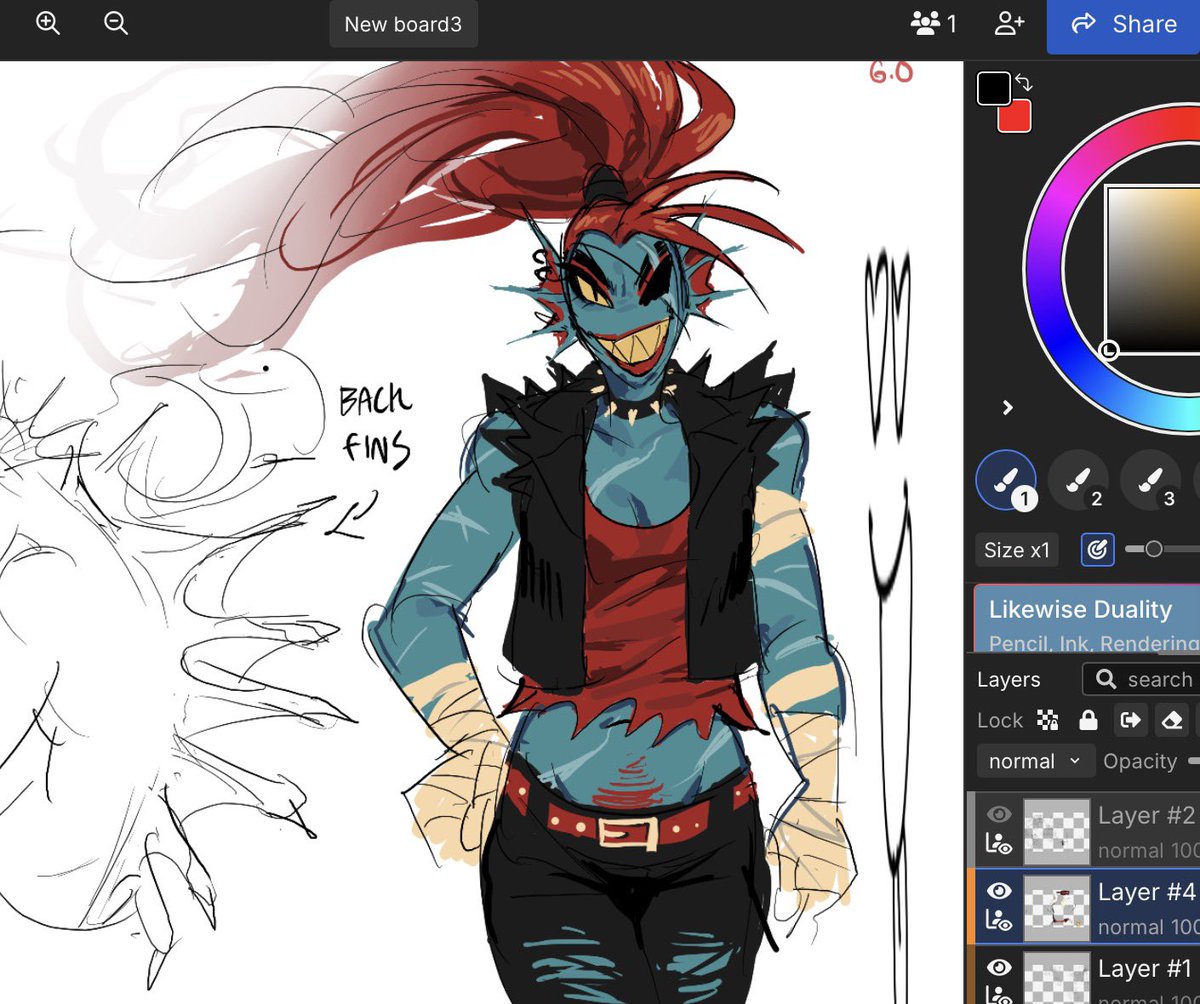This screenshot has width=1200, height=1004.
Task: Select brush slot 1
Action: pyautogui.click(x=1008, y=482)
